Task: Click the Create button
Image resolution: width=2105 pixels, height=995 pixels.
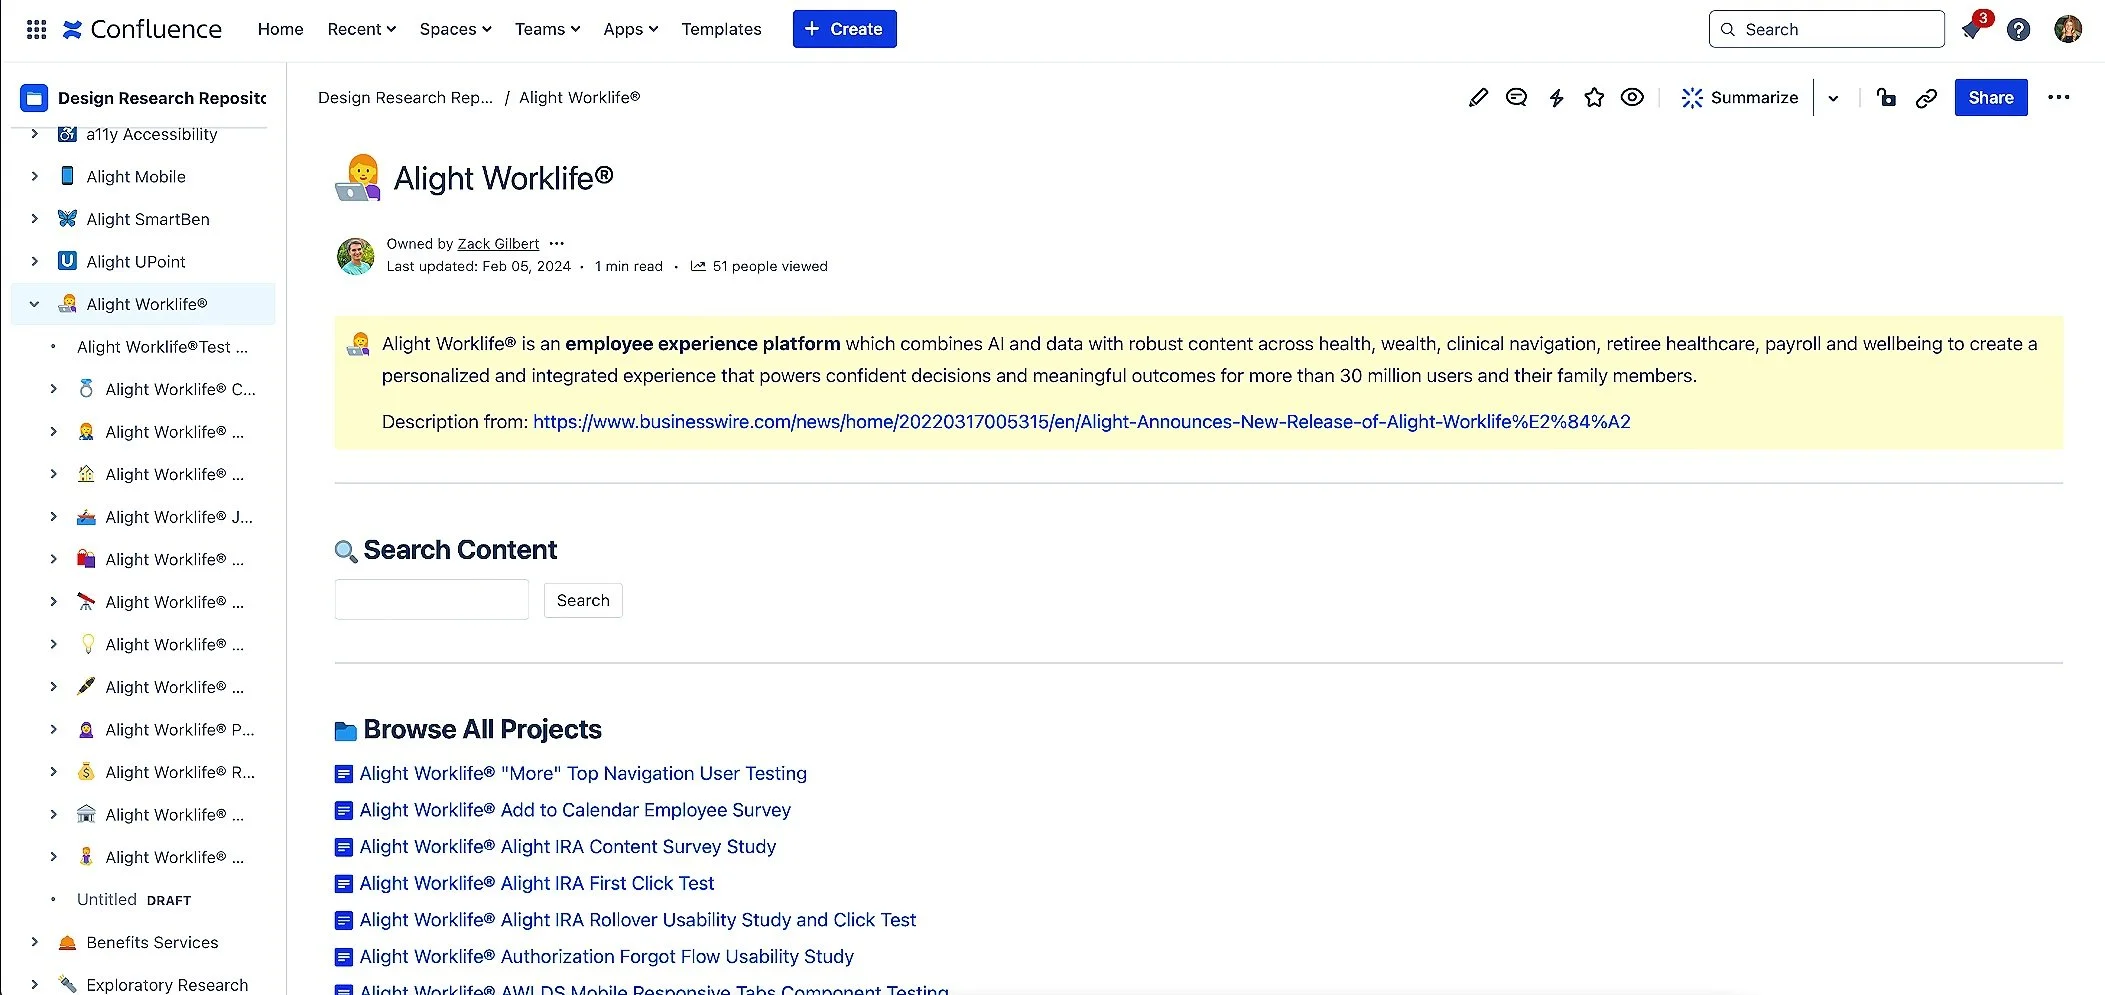Action: 845,29
